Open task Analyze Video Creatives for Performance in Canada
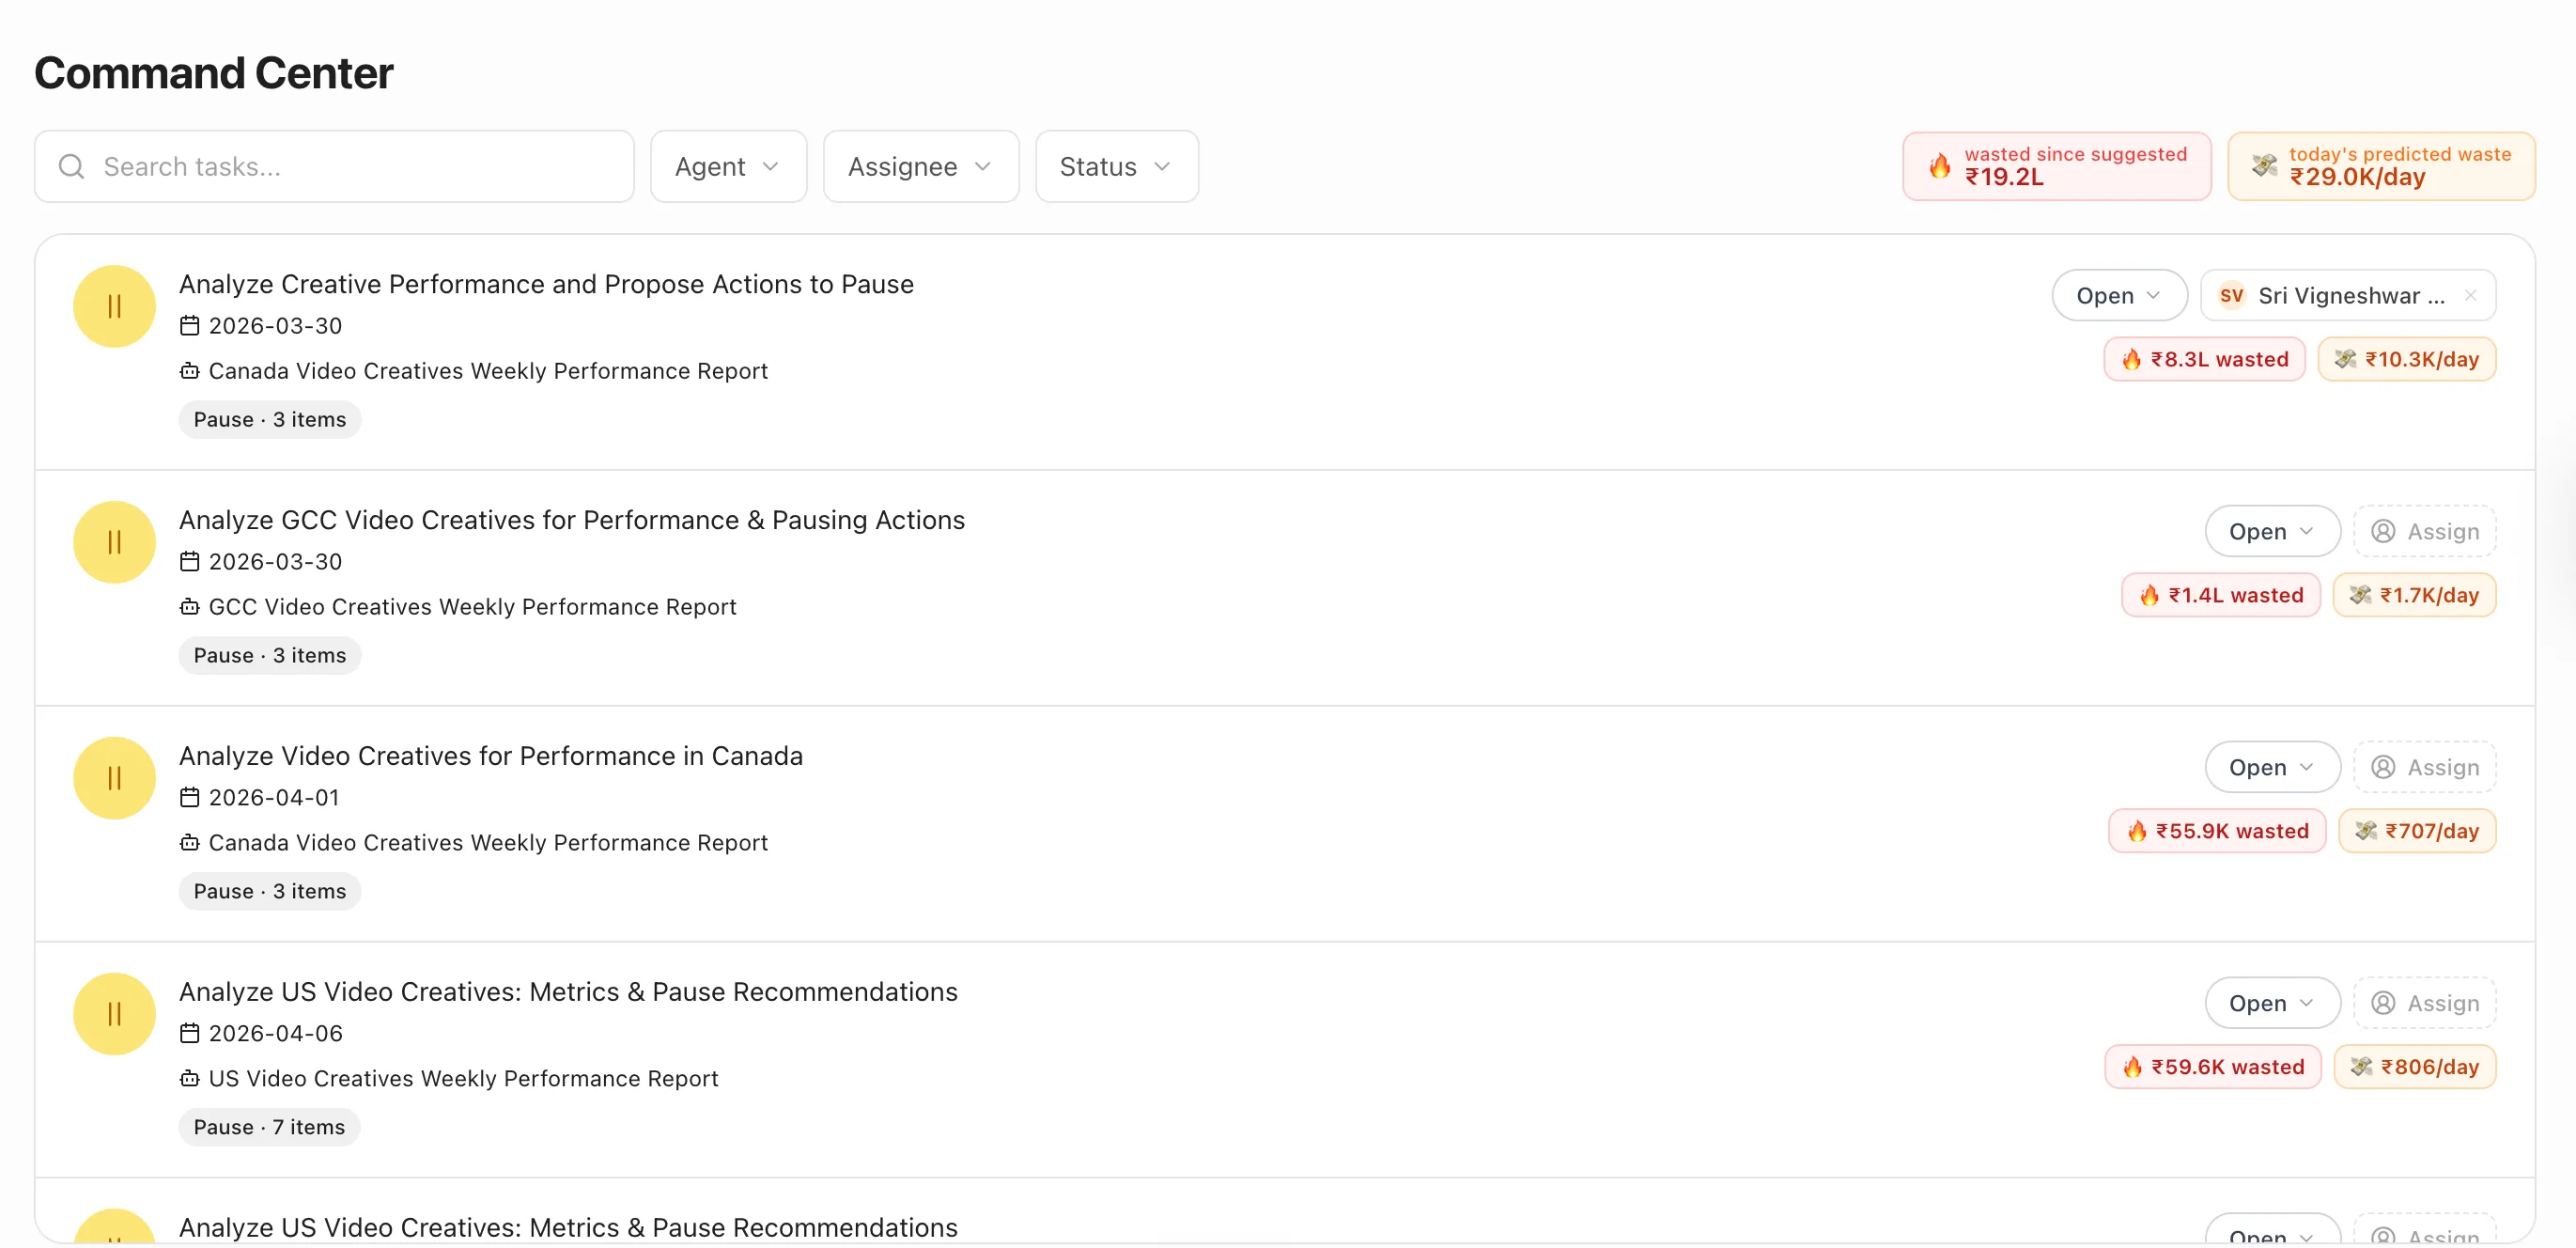 [491, 757]
